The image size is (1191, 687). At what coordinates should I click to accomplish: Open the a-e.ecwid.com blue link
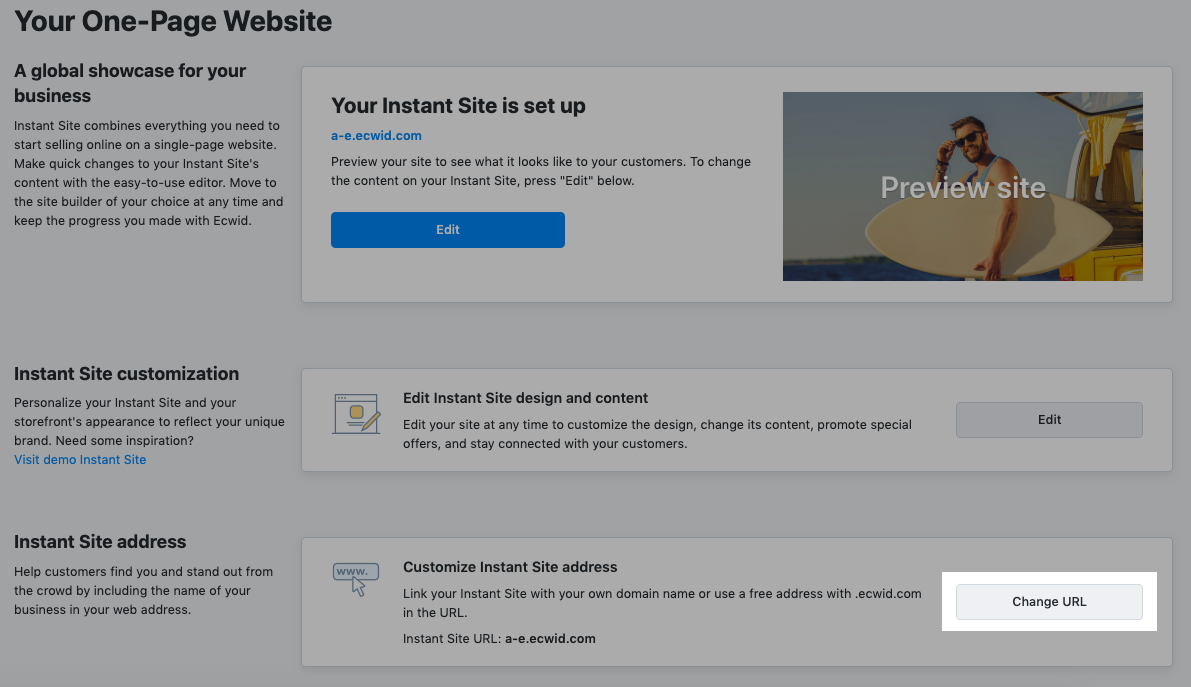point(376,135)
